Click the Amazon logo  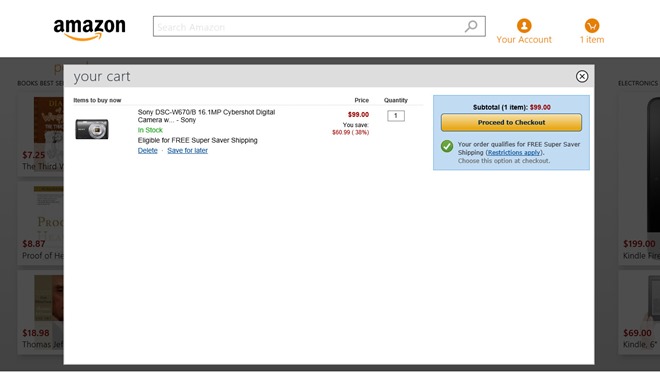(x=89, y=29)
